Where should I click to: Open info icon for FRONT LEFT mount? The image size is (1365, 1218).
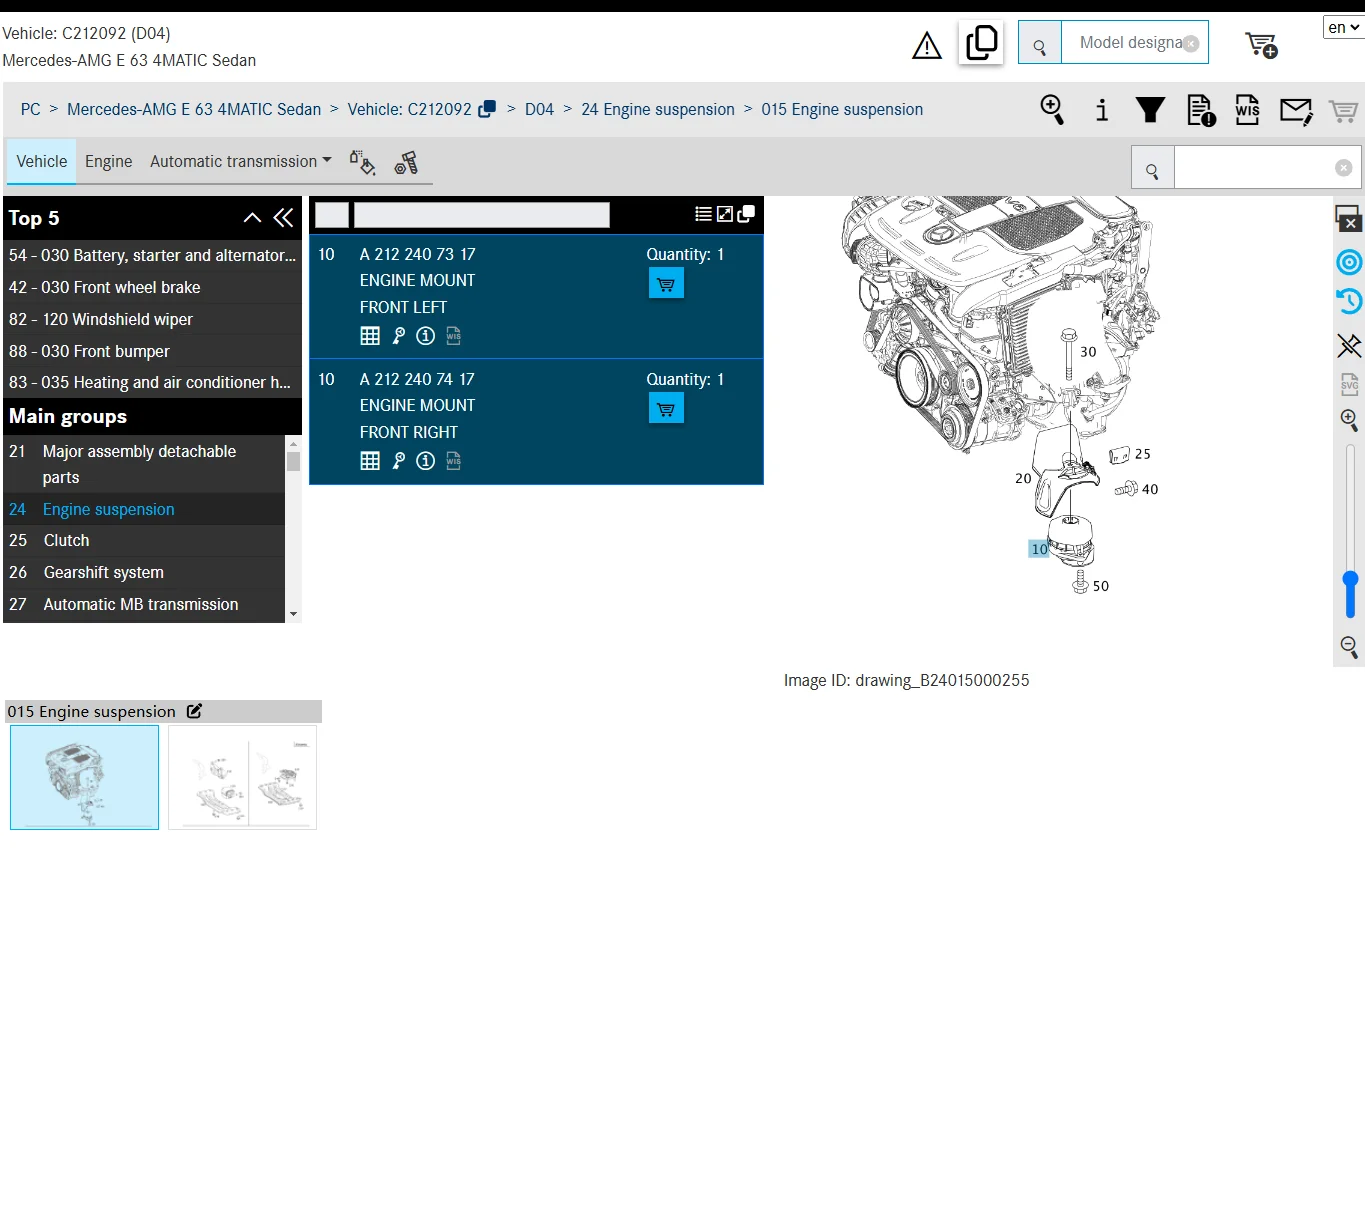(426, 336)
